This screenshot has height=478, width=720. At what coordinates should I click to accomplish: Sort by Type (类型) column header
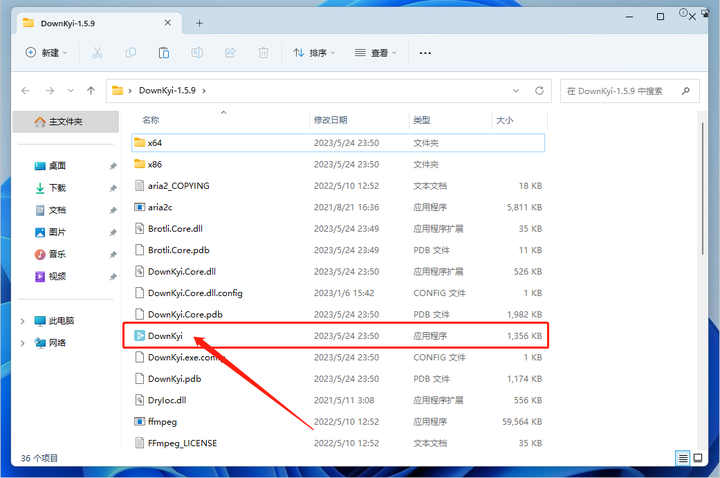[422, 120]
